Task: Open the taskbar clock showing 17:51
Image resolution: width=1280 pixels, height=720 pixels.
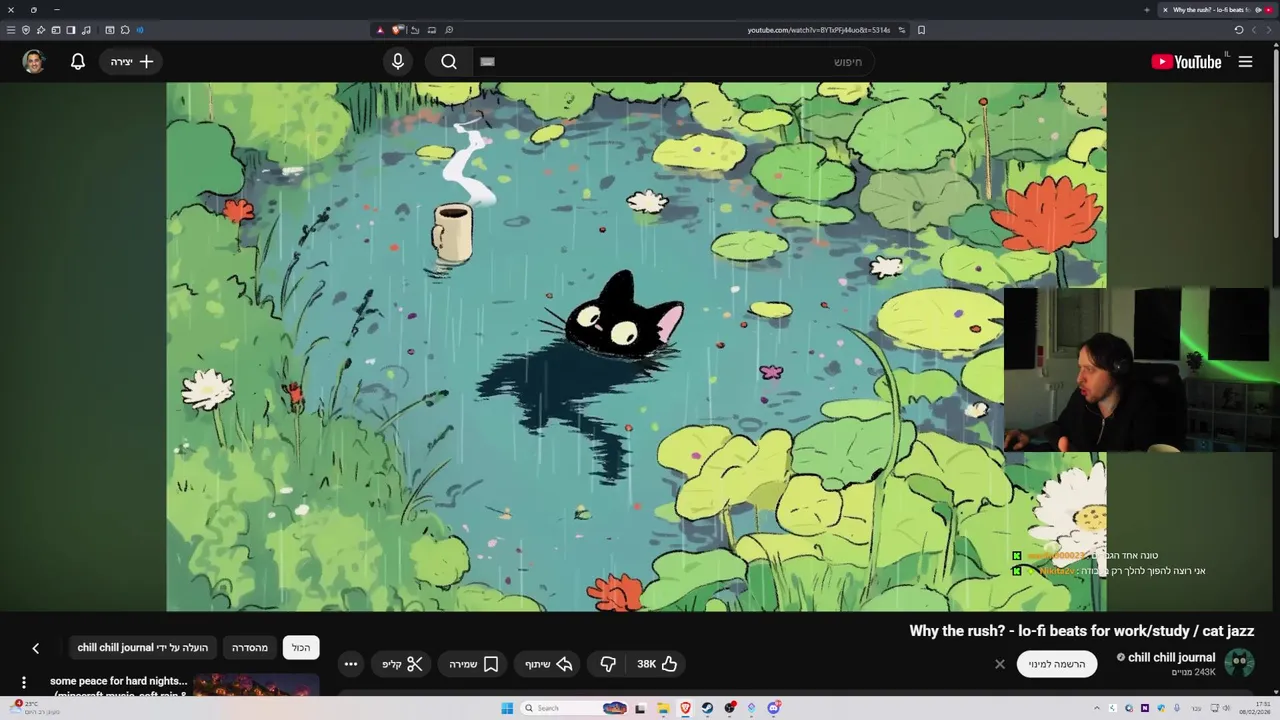Action: coord(1256,708)
